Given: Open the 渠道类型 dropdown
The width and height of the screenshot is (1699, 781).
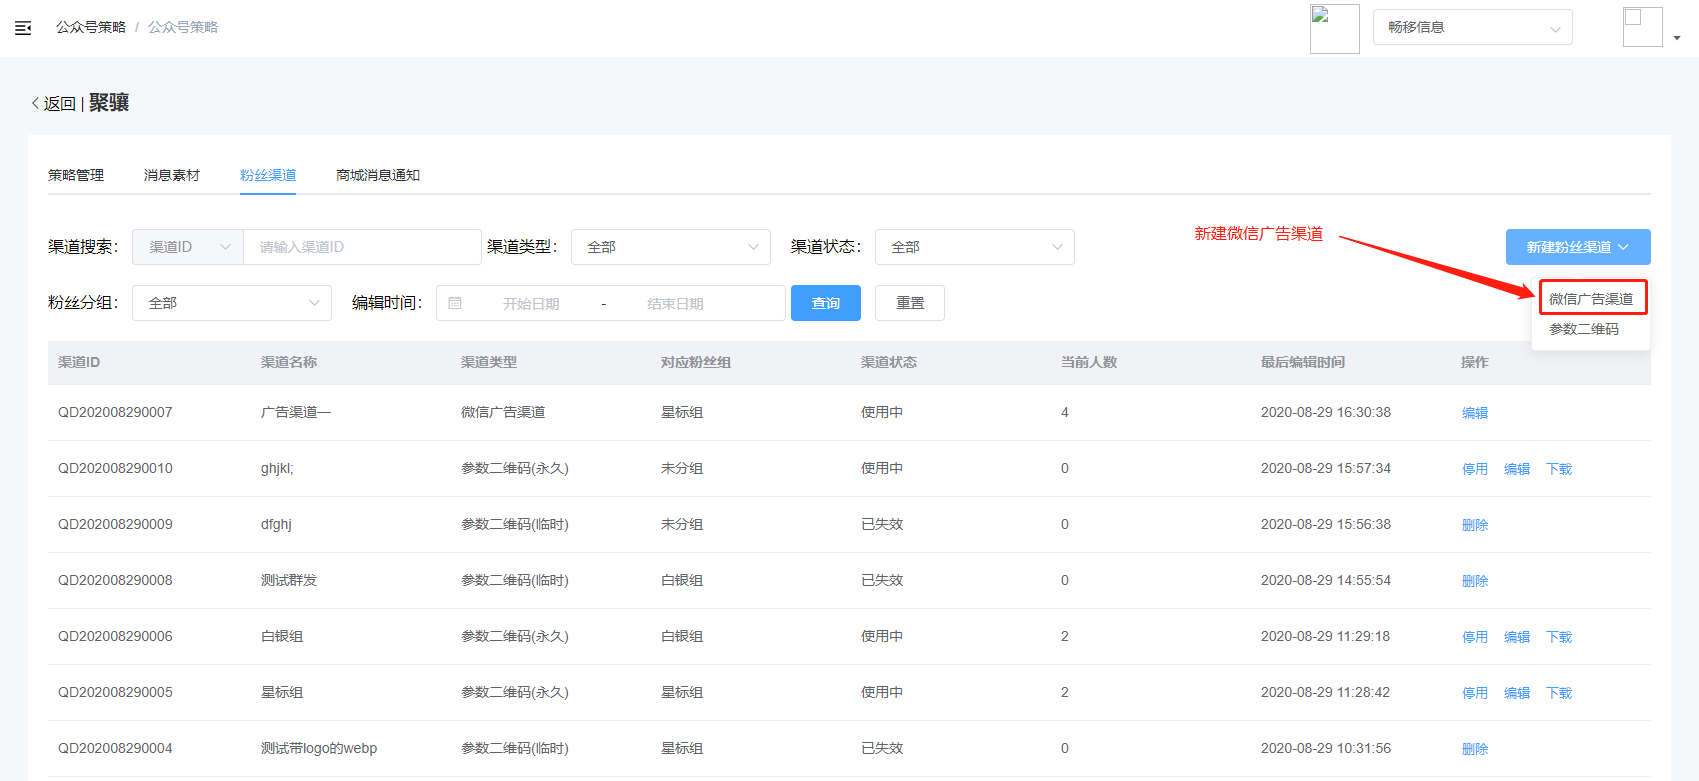Looking at the screenshot, I should click(670, 247).
